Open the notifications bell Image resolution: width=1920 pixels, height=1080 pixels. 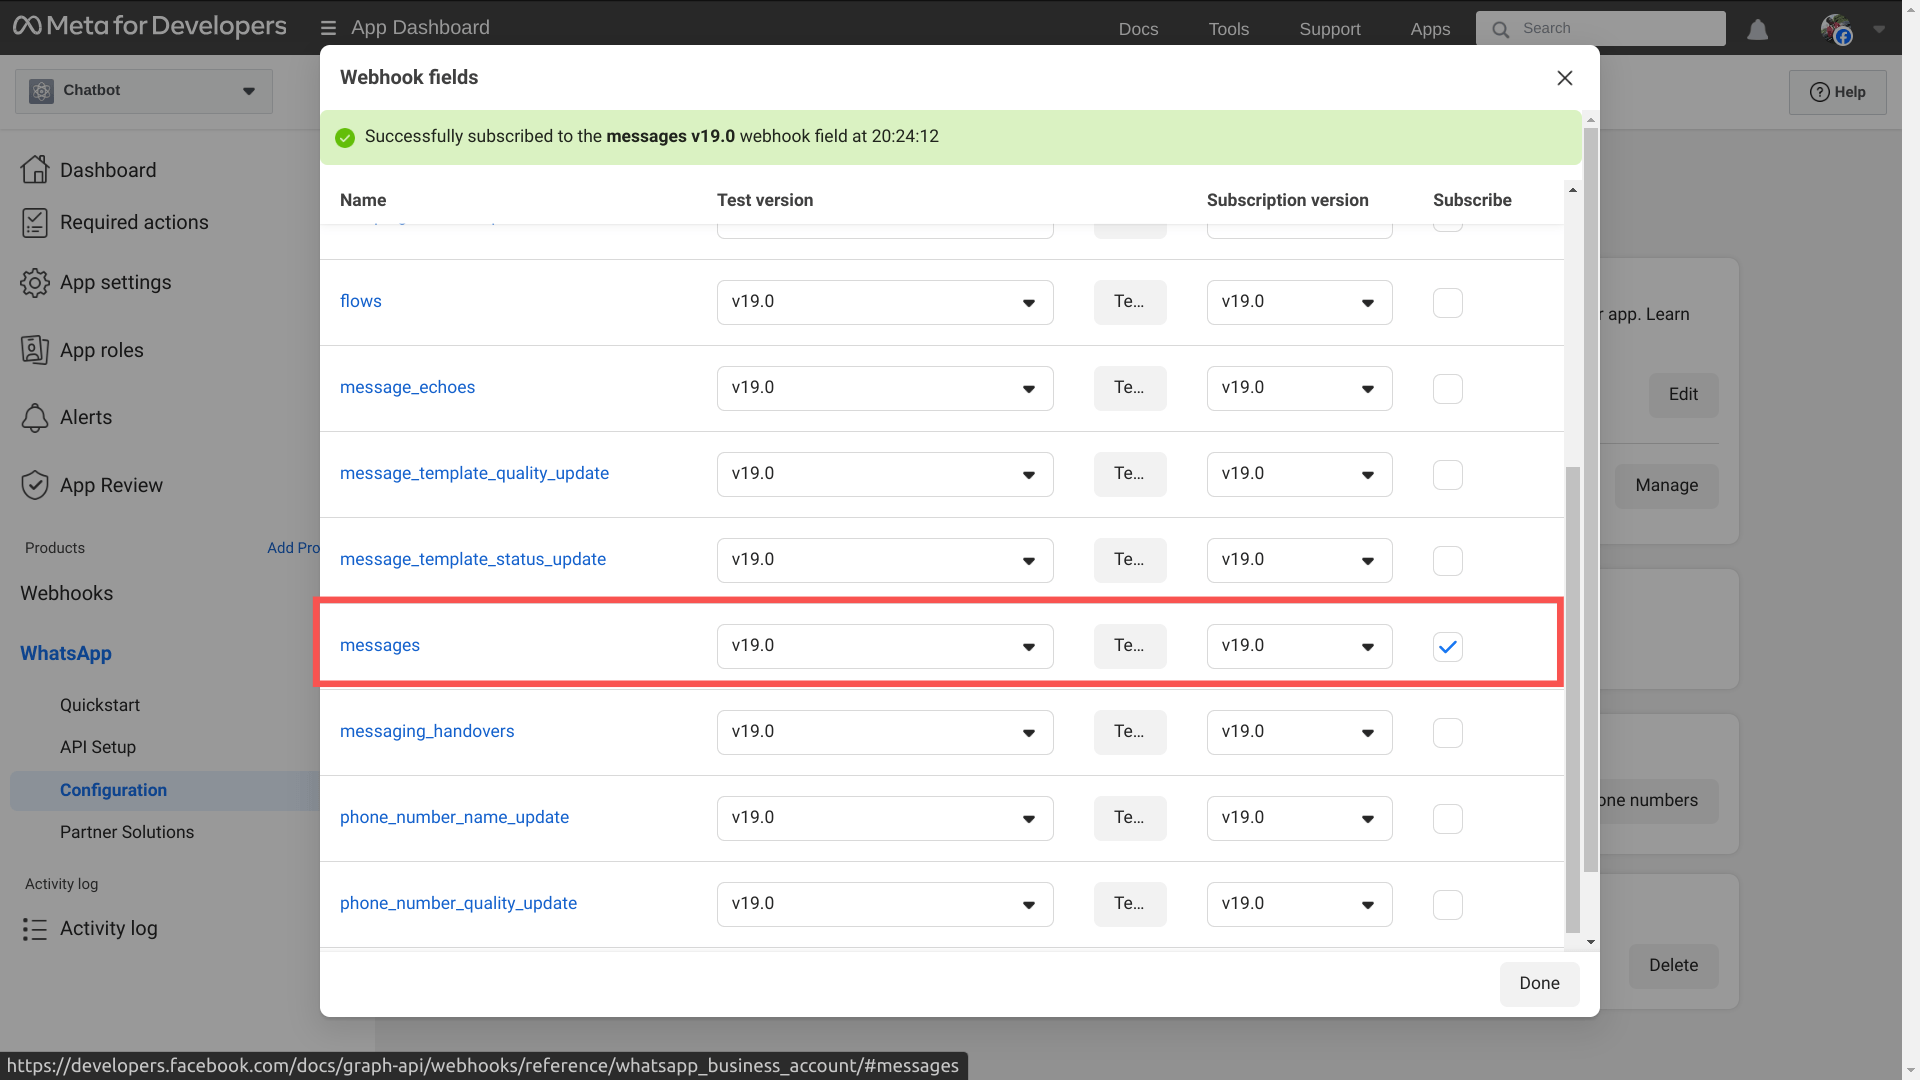coord(1757,29)
